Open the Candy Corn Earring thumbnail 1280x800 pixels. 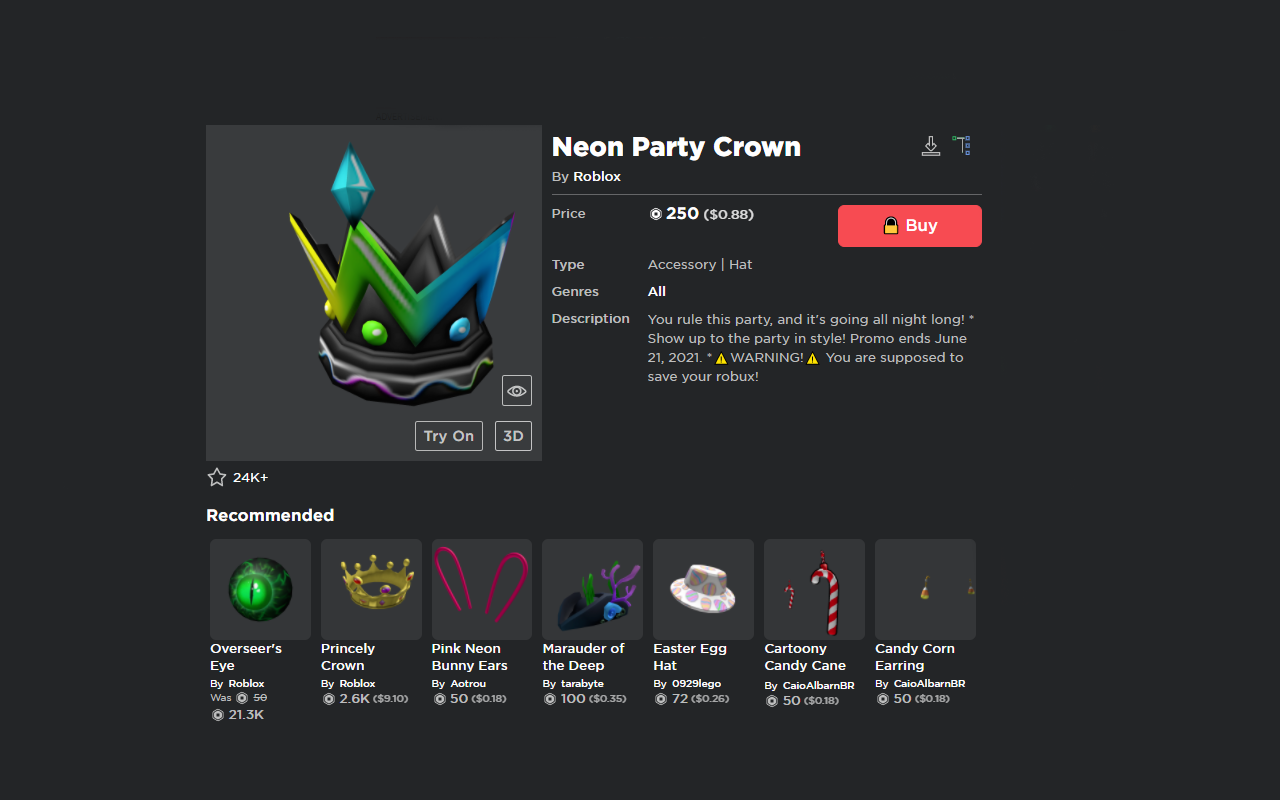tap(925, 590)
